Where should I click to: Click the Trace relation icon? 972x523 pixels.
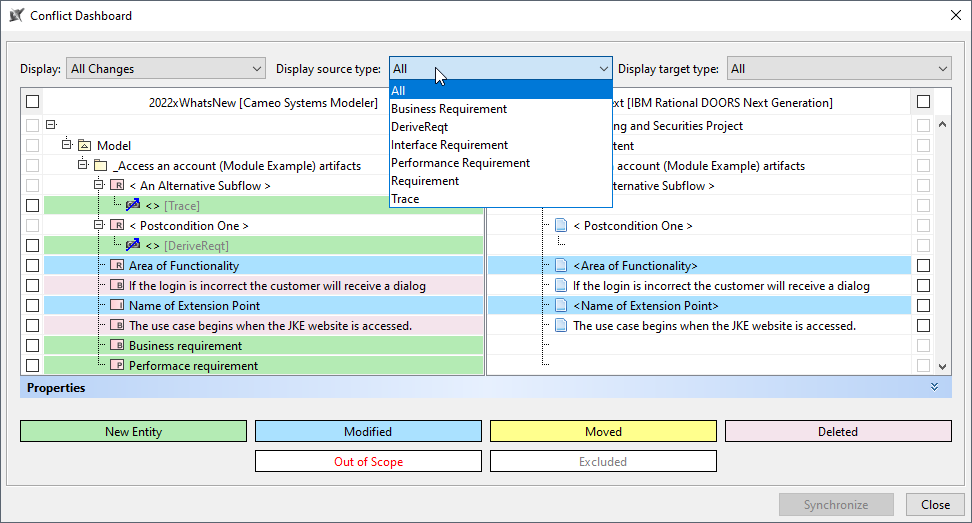click(133, 206)
